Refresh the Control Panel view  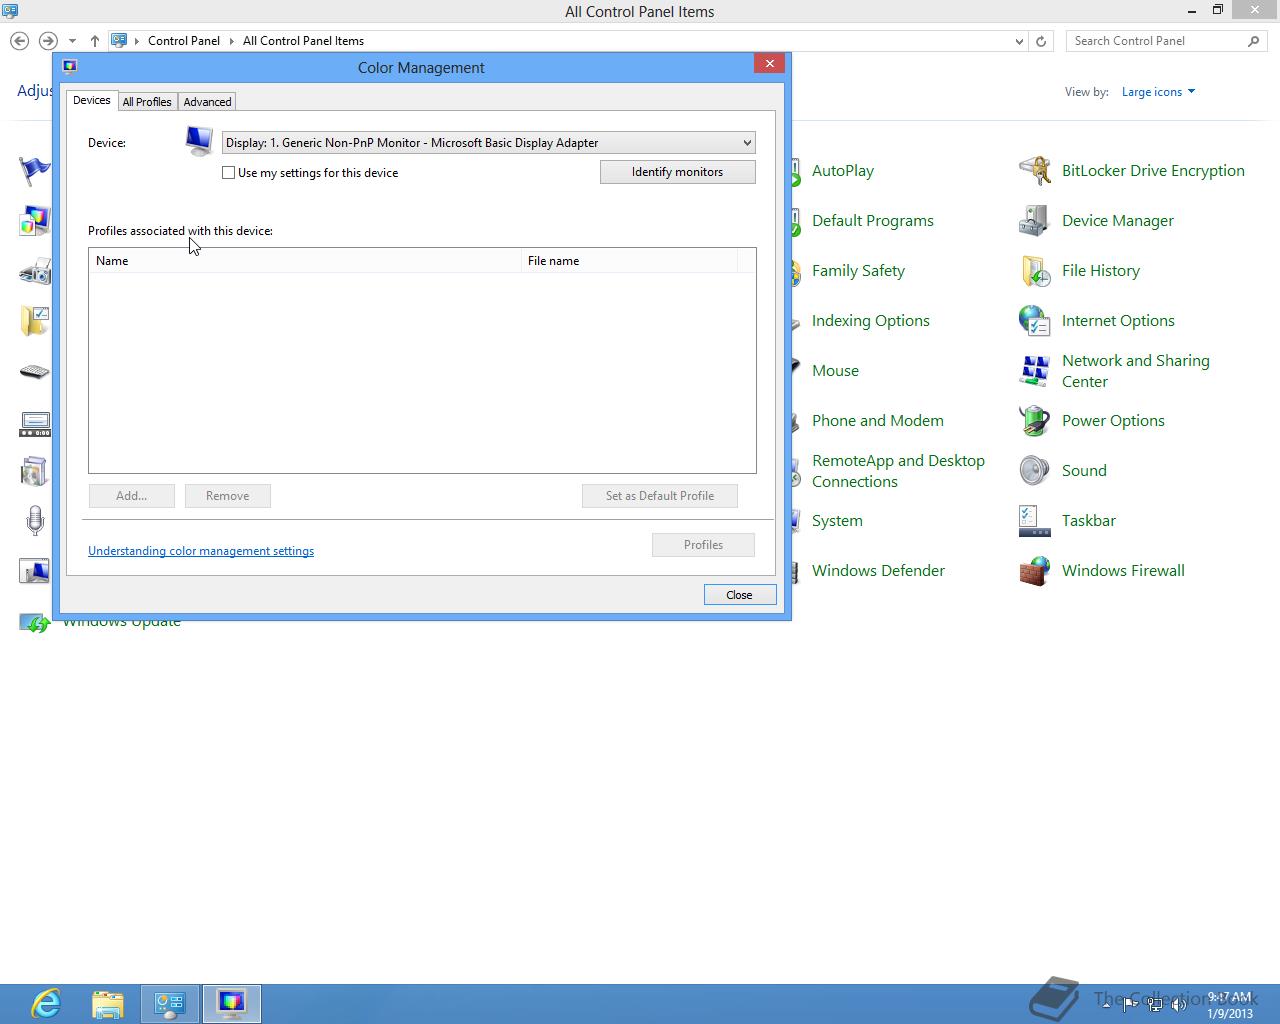tap(1041, 41)
